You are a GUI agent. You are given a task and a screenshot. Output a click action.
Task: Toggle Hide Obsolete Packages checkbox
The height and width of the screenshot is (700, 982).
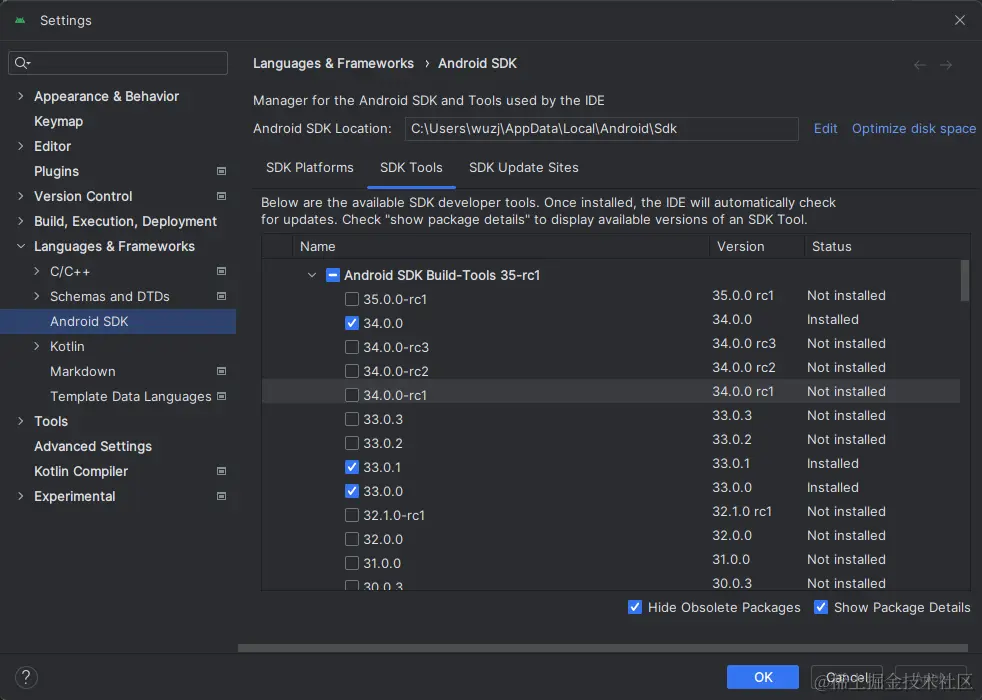(x=635, y=607)
